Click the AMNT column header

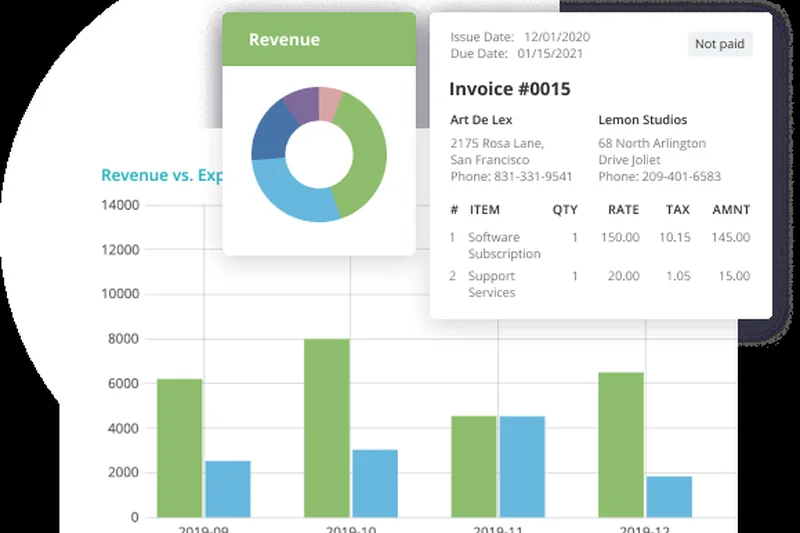tap(731, 210)
